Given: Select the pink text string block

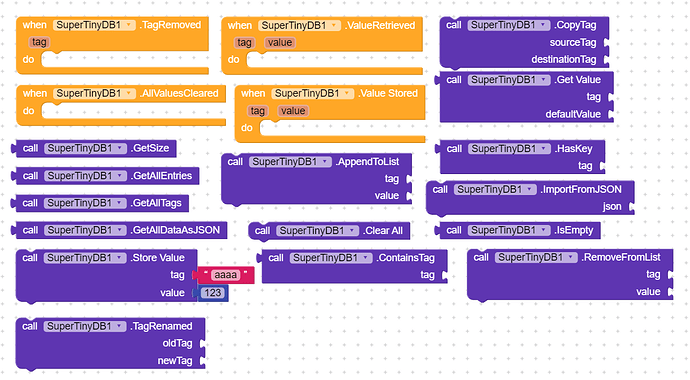Looking at the screenshot, I should (x=226, y=275).
